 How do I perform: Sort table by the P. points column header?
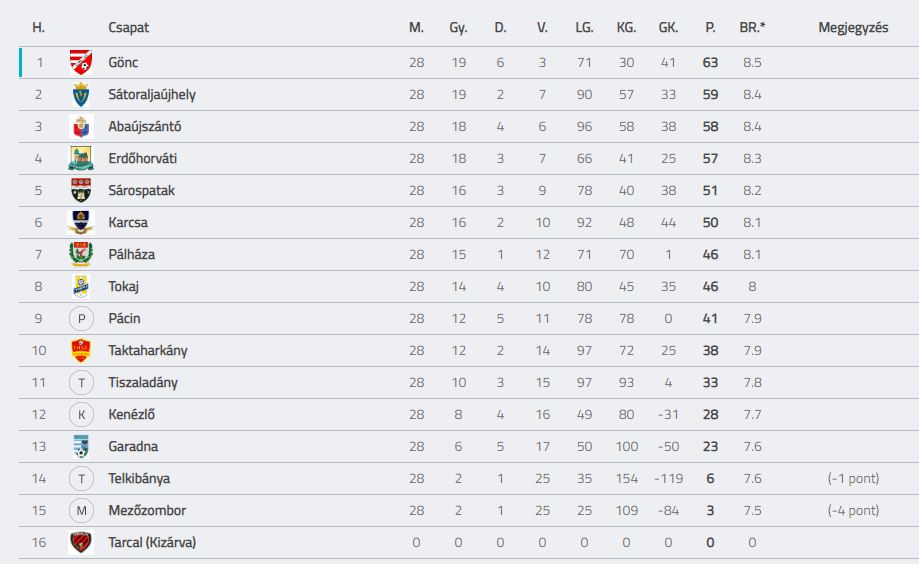coord(710,28)
